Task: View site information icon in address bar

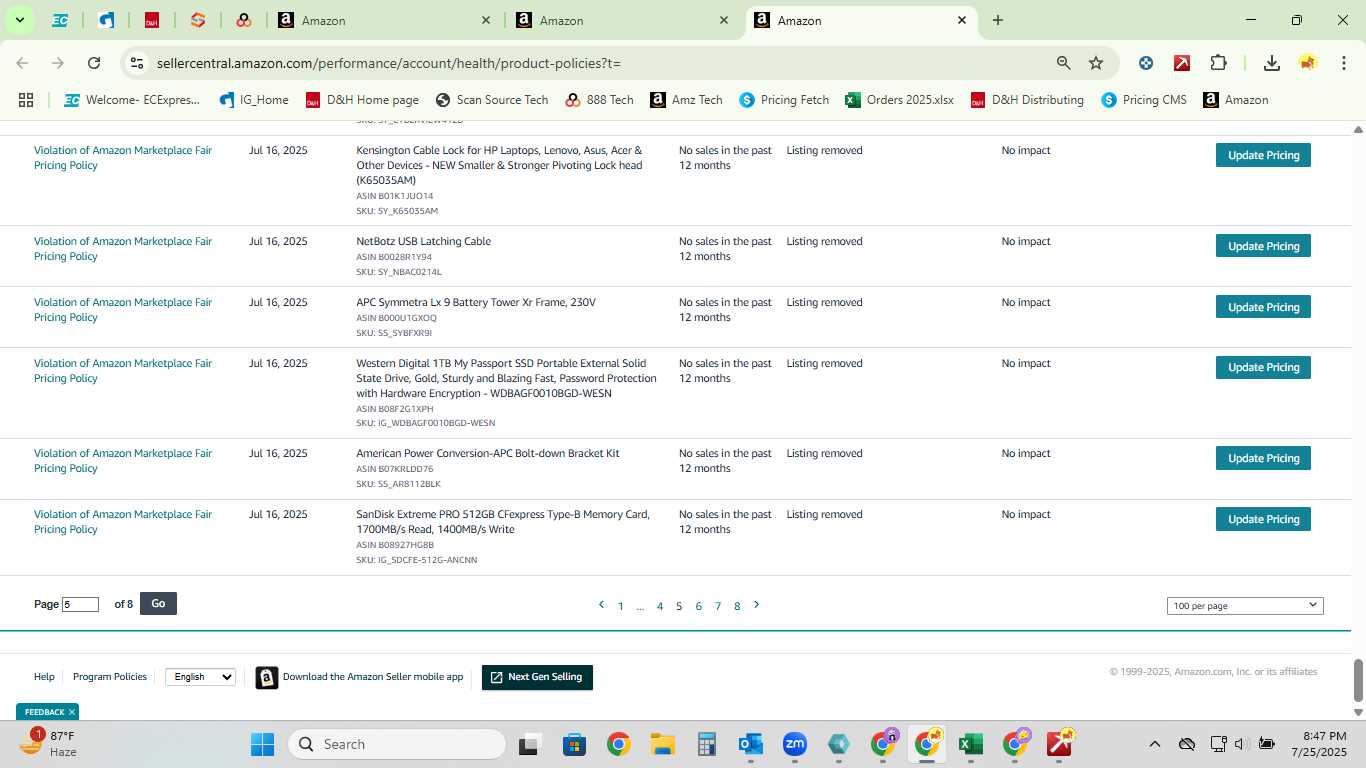Action: tap(137, 63)
